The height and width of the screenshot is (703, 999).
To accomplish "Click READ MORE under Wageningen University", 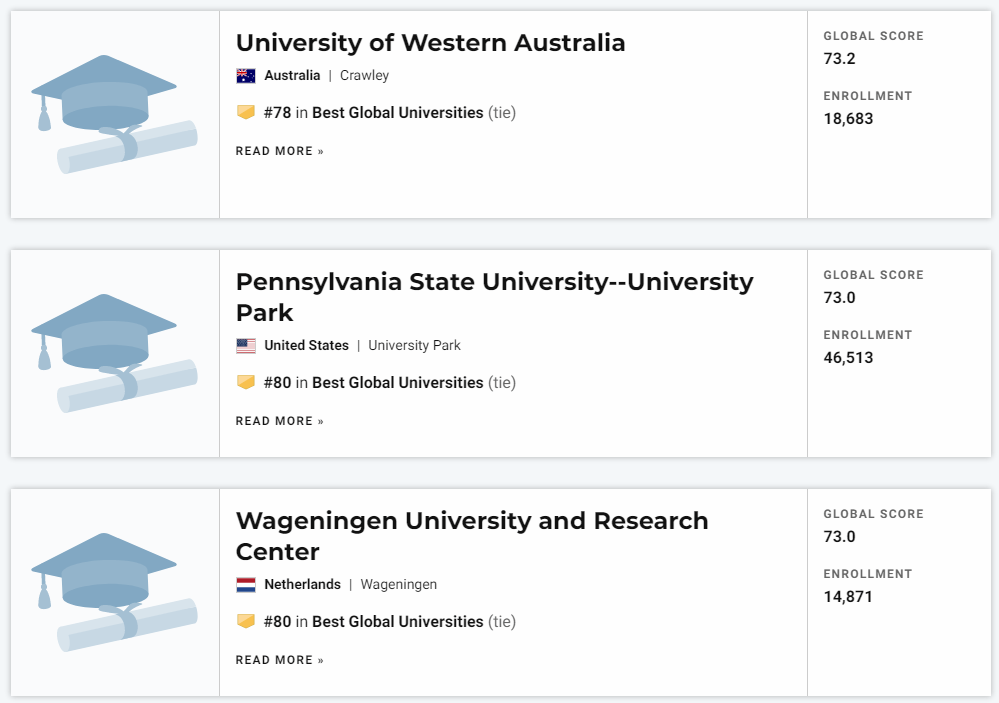I will click(x=280, y=660).
